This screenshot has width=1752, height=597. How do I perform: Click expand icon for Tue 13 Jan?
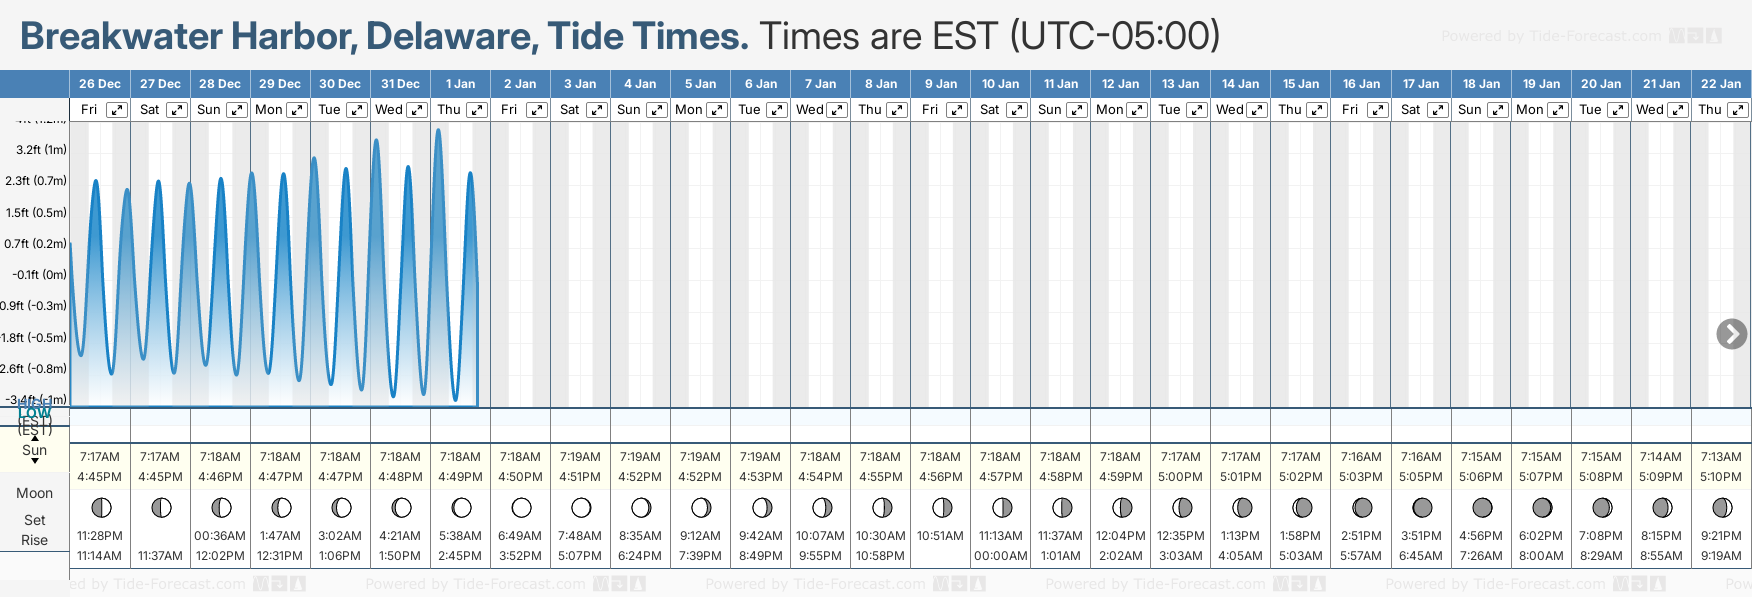(1197, 110)
